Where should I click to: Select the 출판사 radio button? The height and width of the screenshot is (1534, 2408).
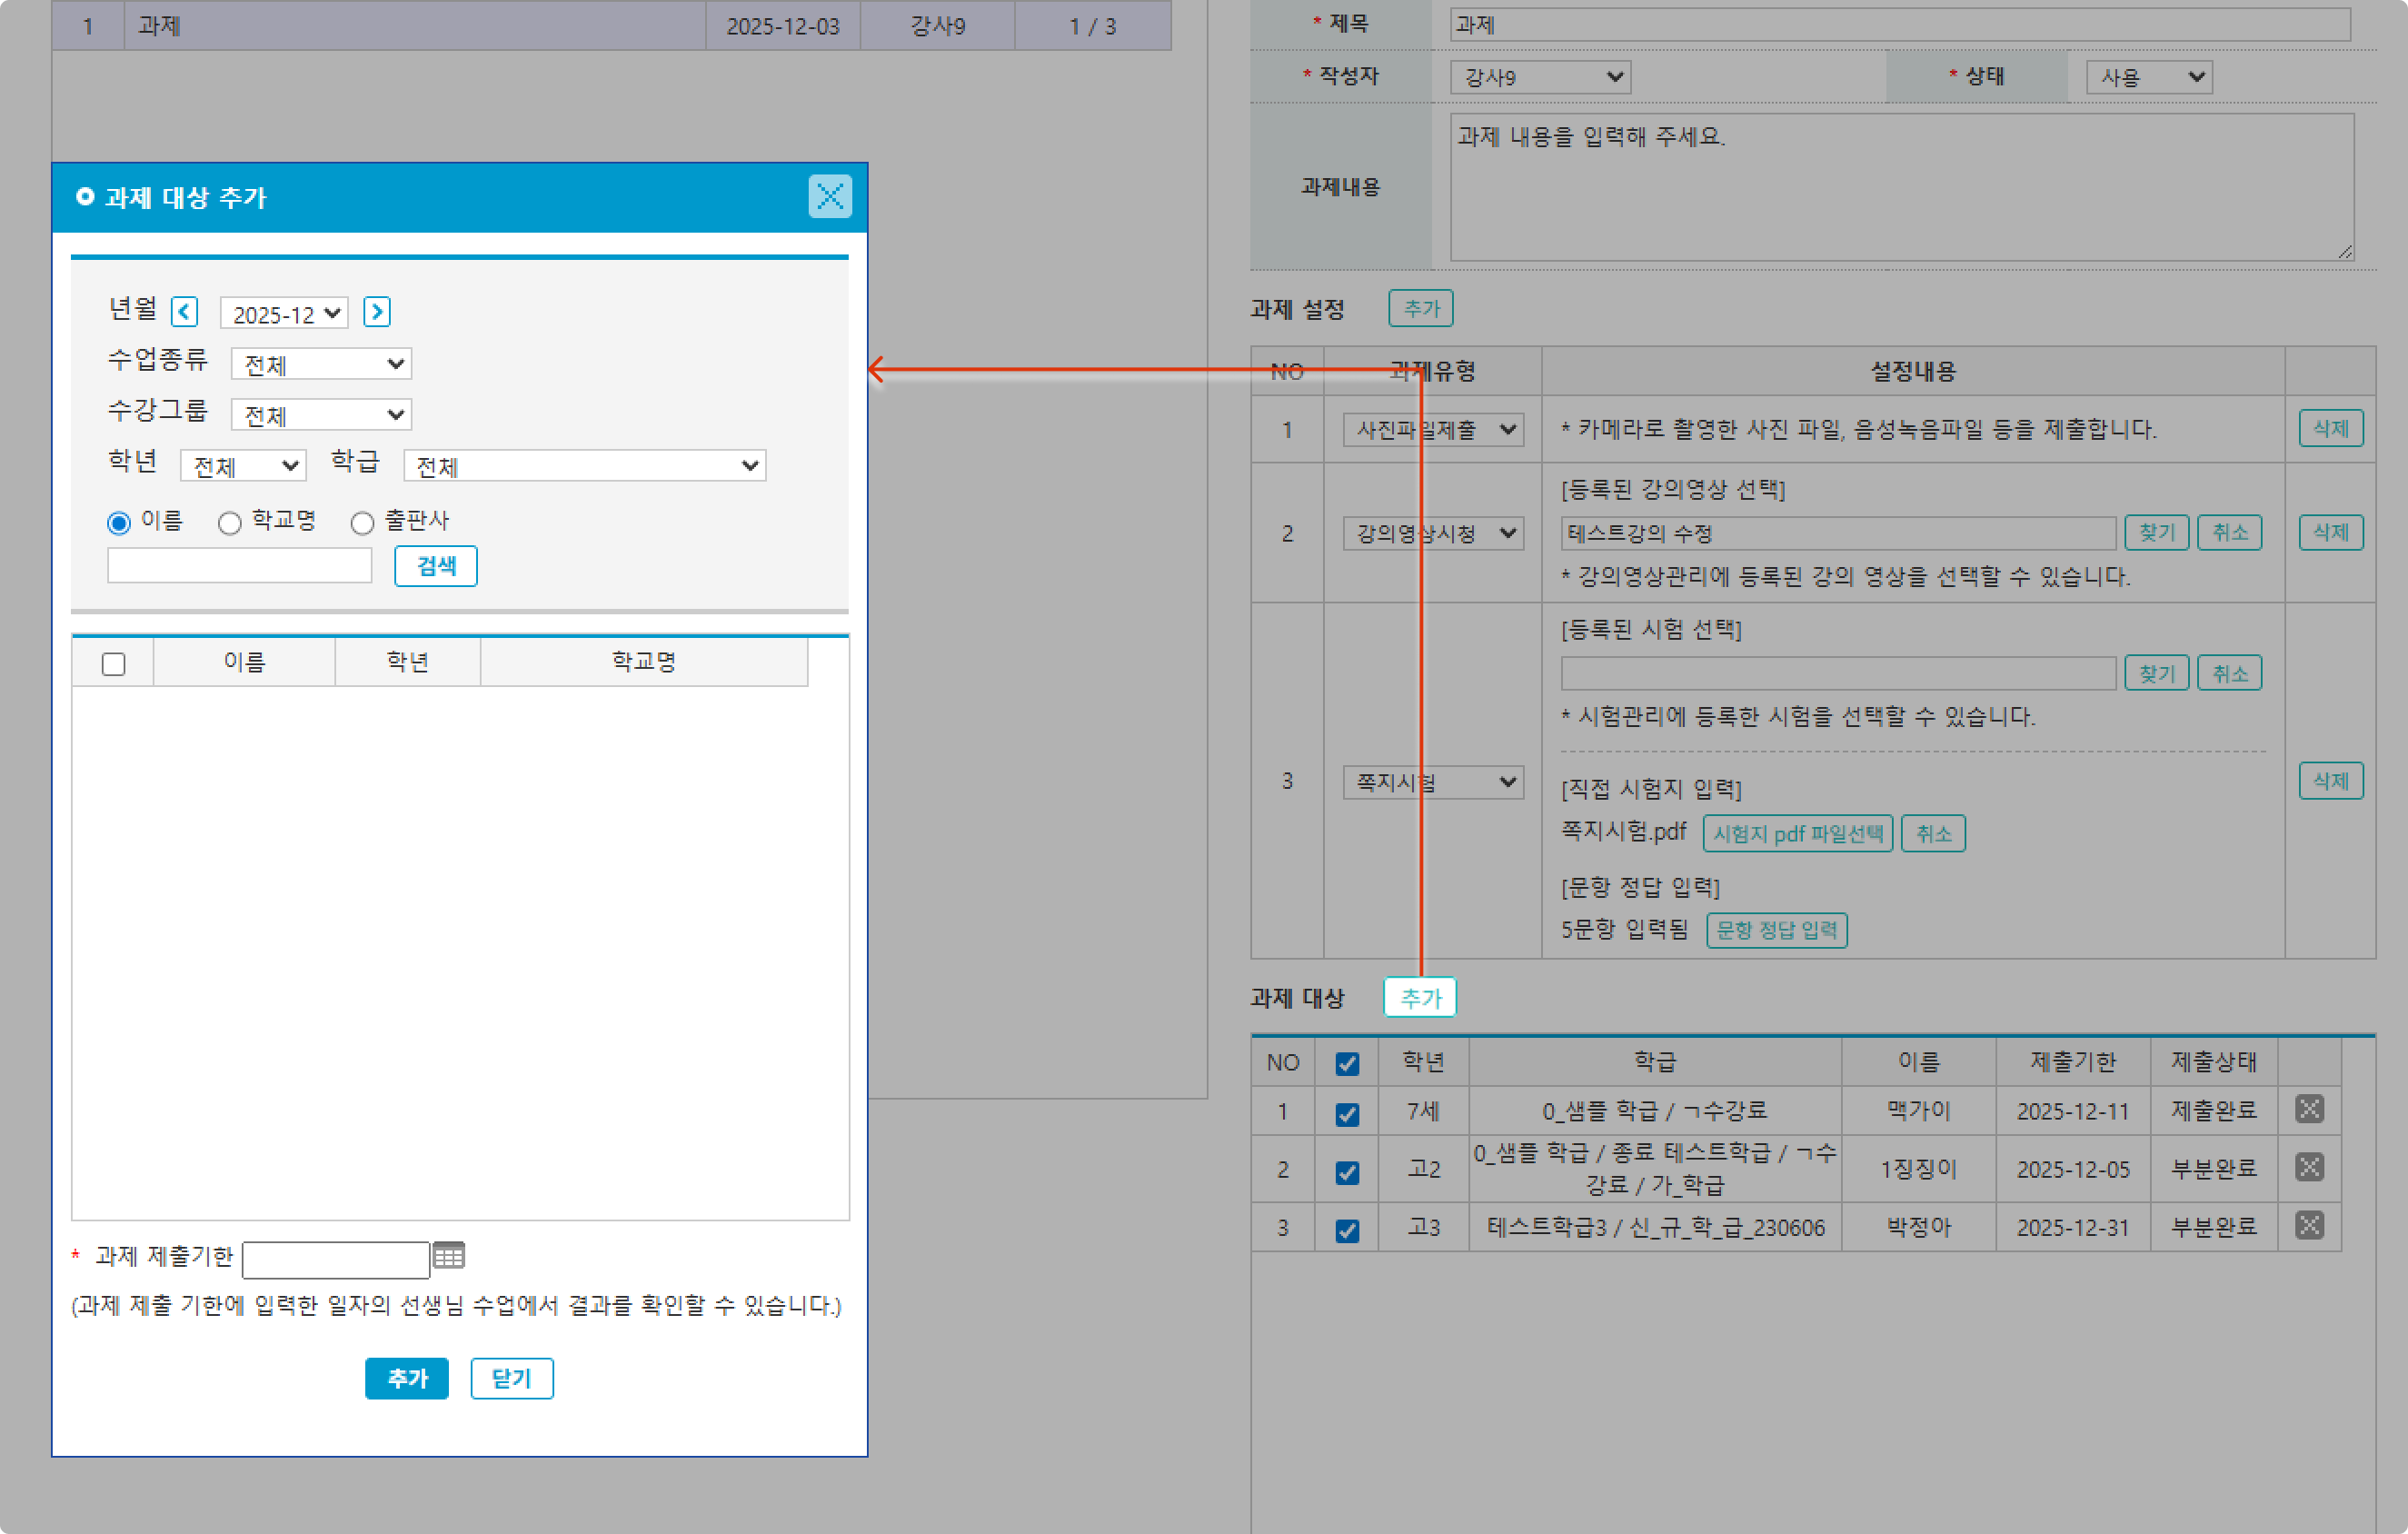point(362,523)
